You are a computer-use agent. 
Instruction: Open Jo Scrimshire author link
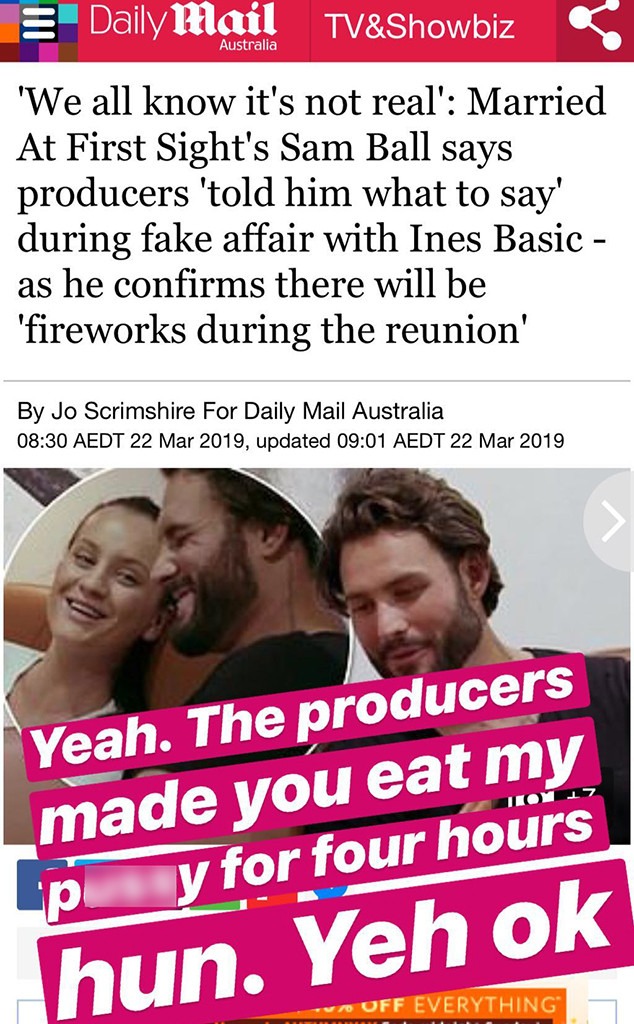coord(123,411)
